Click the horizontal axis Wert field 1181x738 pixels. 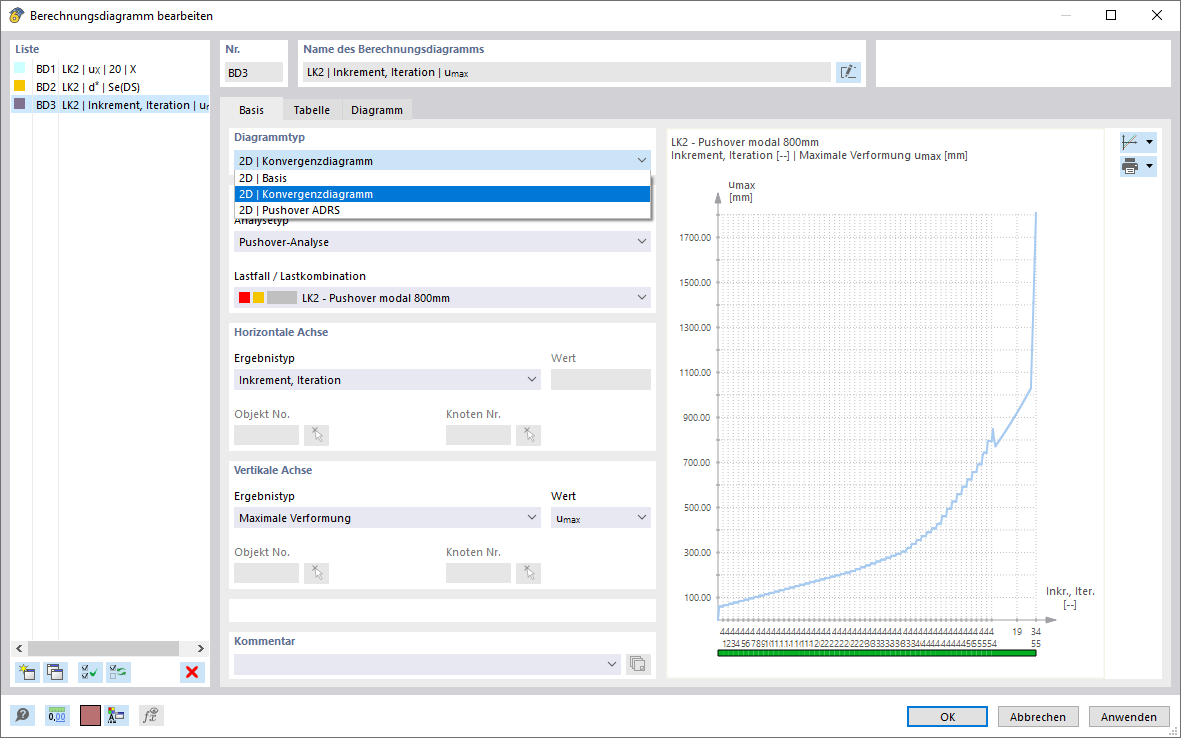click(x=600, y=380)
